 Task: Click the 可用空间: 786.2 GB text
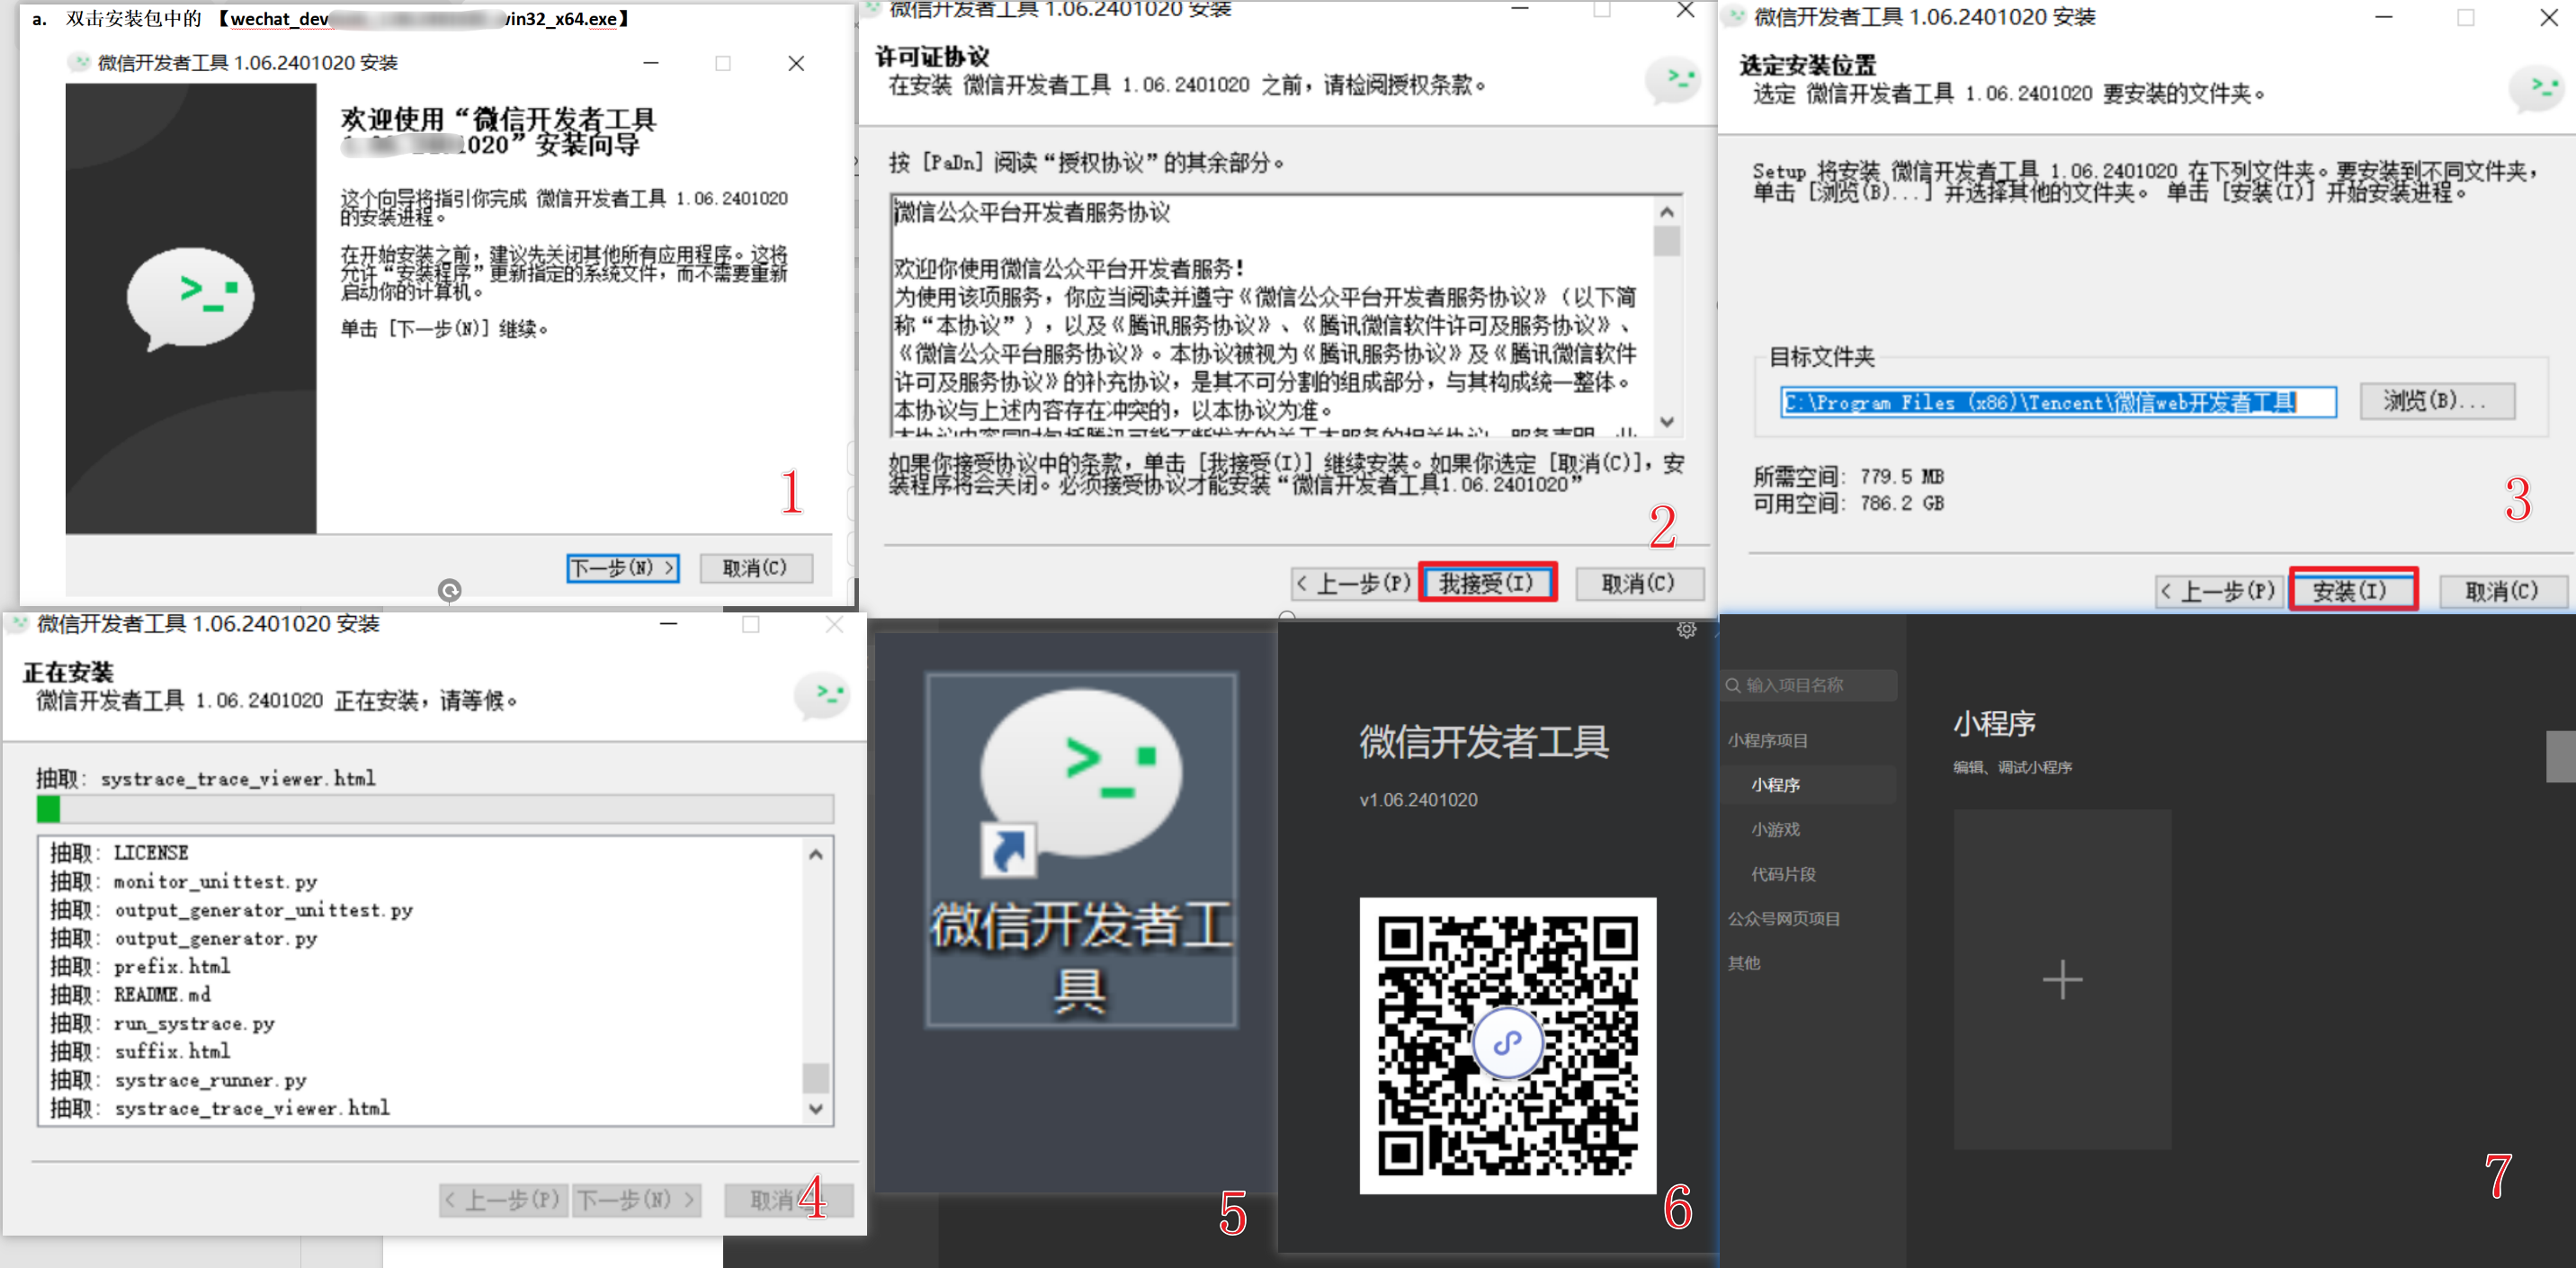click(1848, 503)
